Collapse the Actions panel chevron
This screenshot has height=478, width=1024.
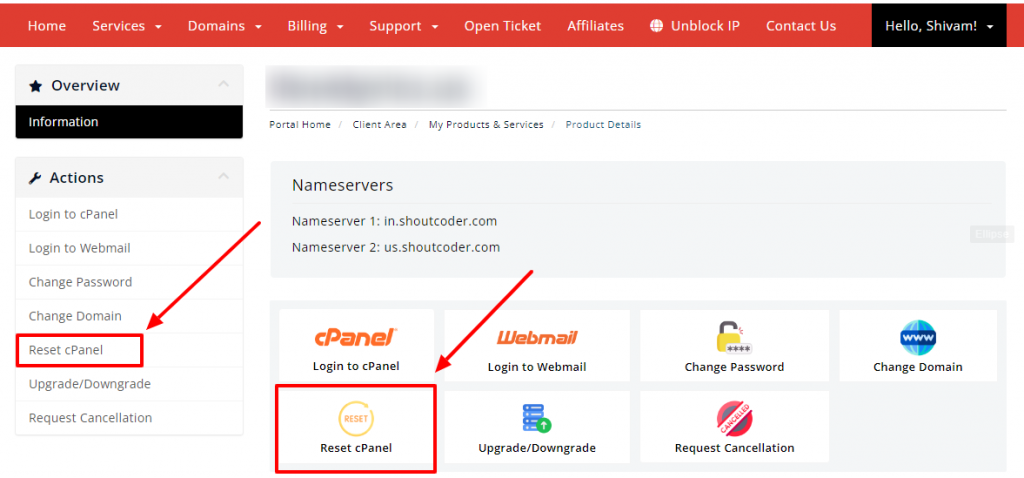tap(223, 176)
